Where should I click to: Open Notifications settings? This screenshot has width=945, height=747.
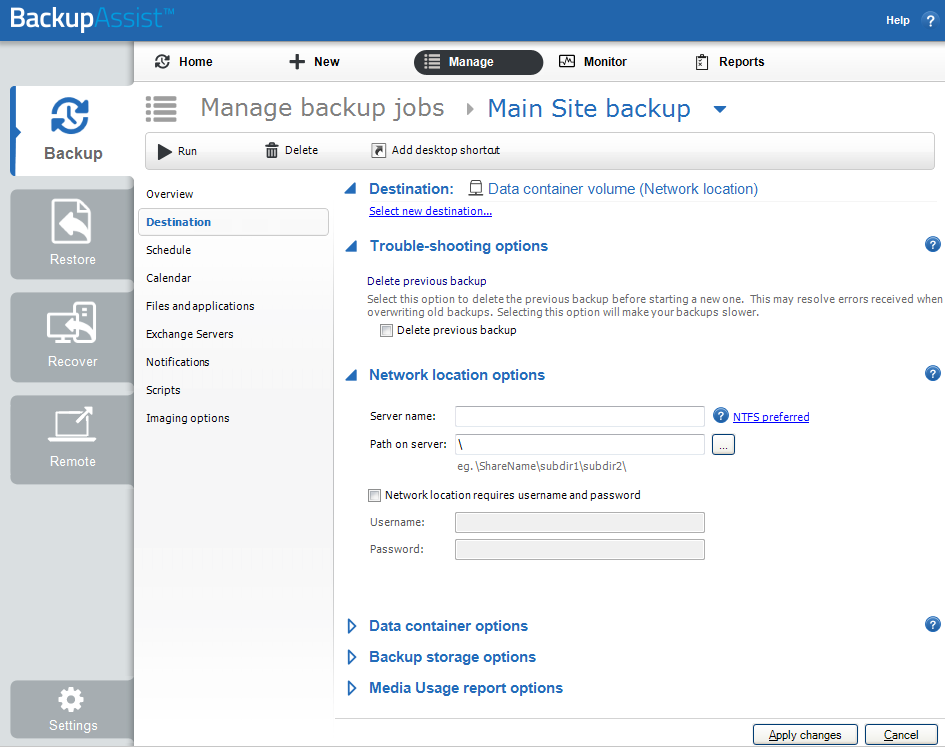pos(177,362)
